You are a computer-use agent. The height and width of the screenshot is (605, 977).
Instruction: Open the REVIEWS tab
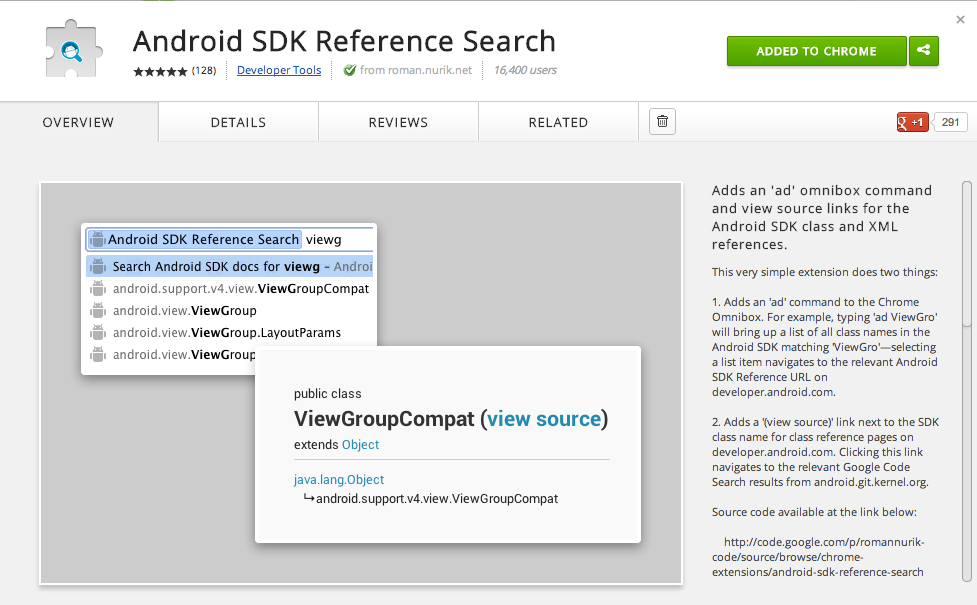[x=397, y=121]
